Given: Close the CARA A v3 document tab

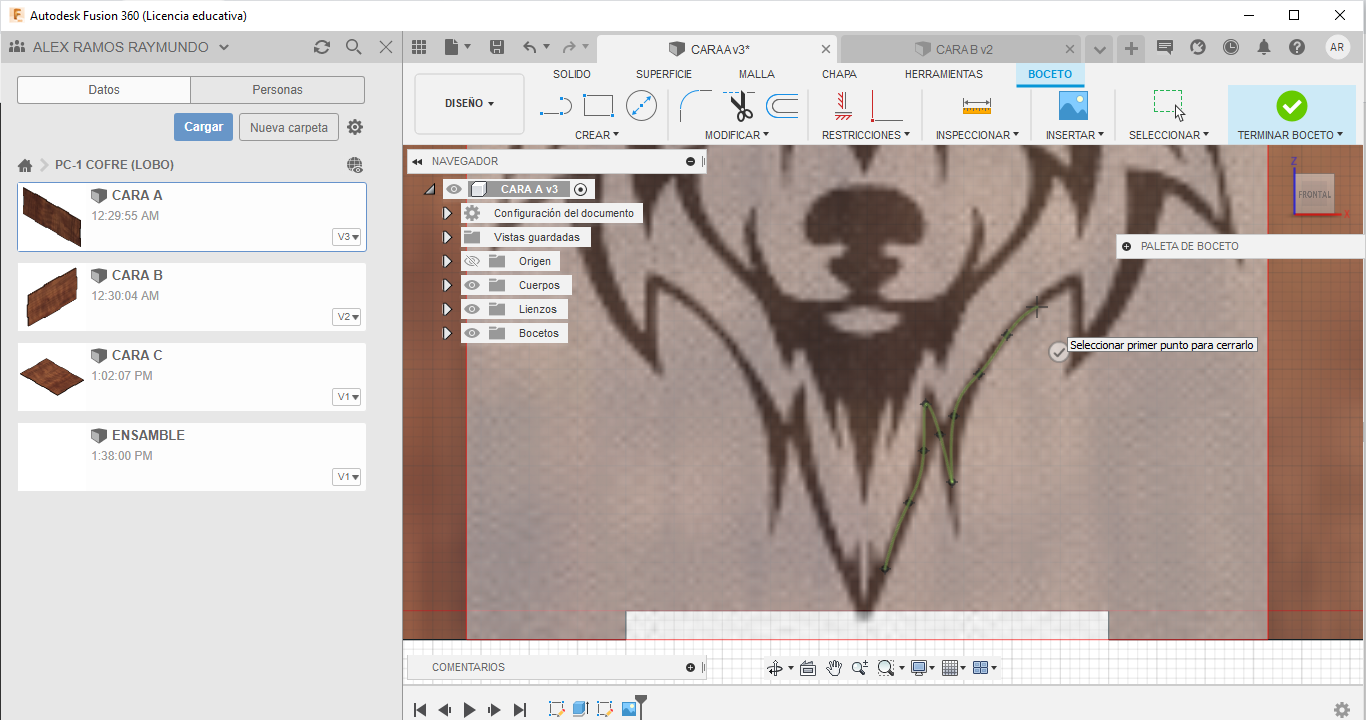Looking at the screenshot, I should click(x=826, y=49).
